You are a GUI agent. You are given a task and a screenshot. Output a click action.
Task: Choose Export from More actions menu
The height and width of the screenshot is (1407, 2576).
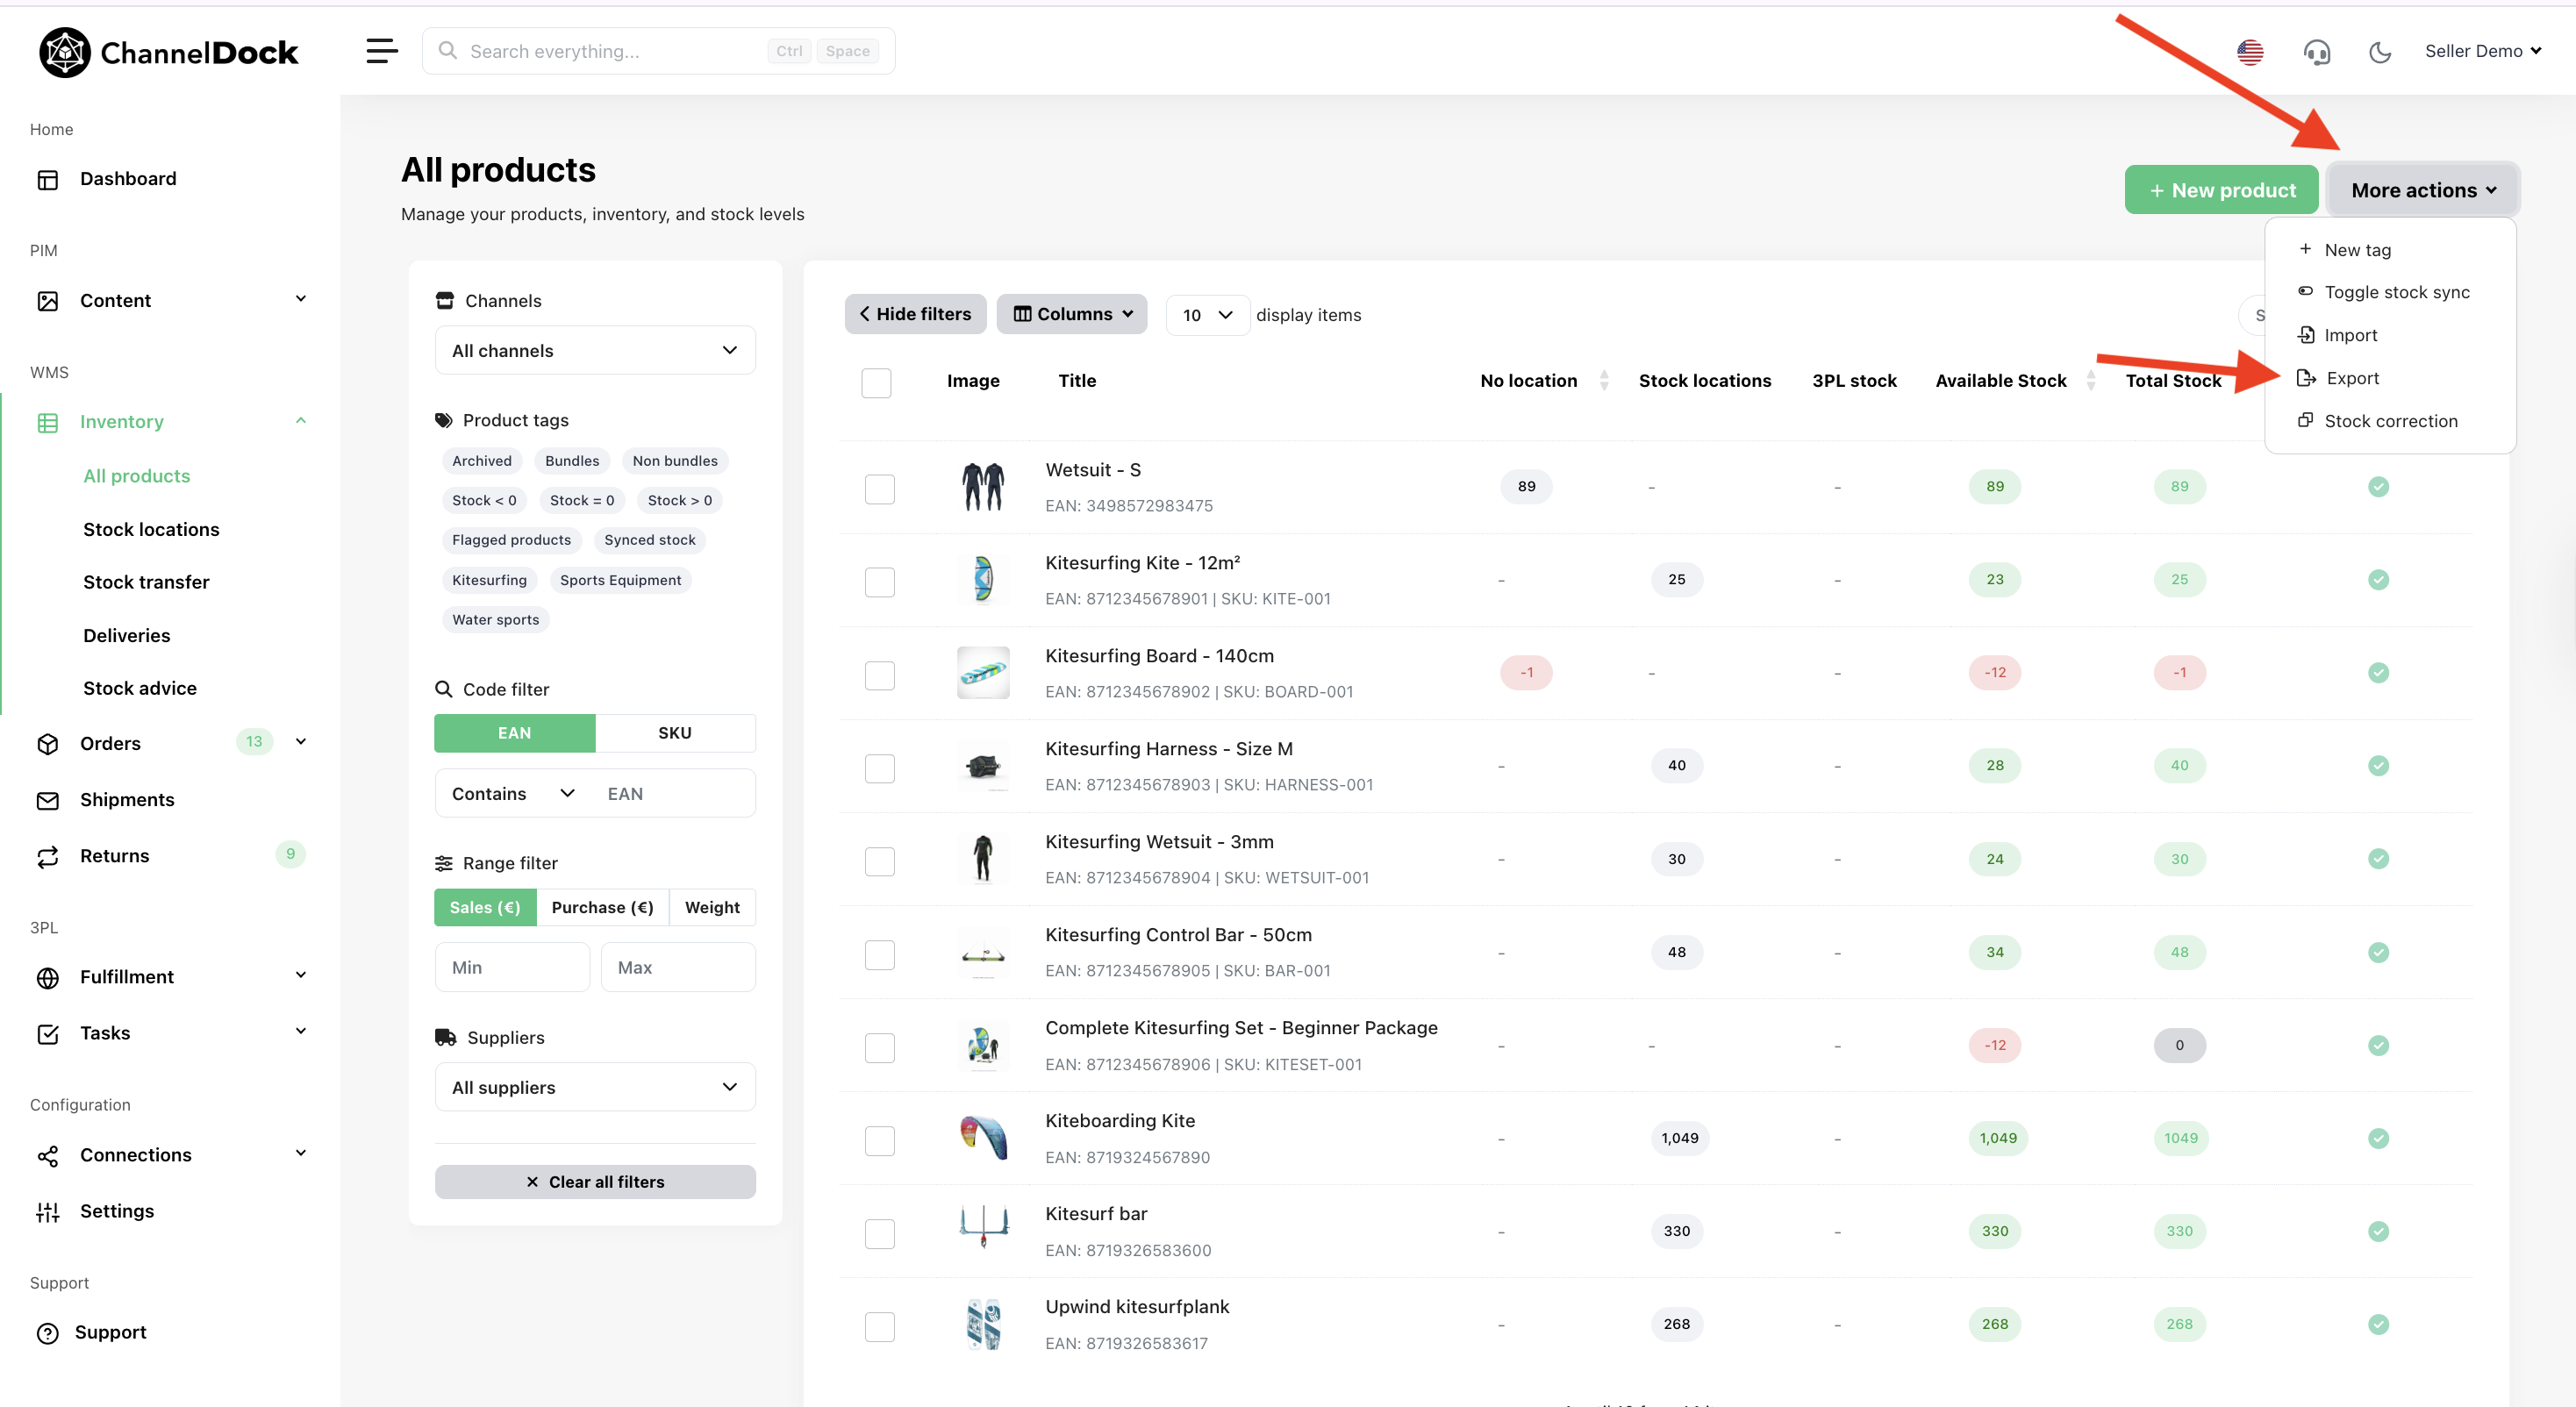(x=2351, y=378)
